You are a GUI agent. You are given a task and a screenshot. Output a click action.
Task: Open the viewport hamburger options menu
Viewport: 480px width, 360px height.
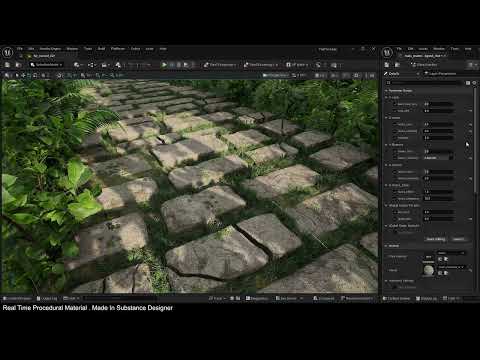coord(7,76)
